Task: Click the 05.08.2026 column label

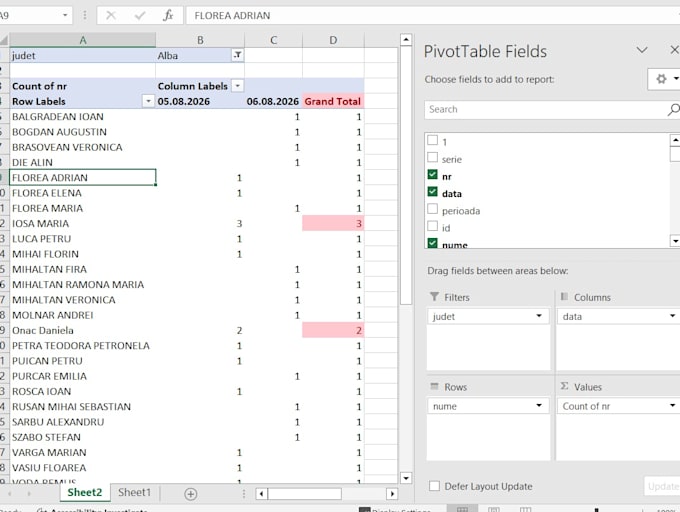Action: click(200, 101)
